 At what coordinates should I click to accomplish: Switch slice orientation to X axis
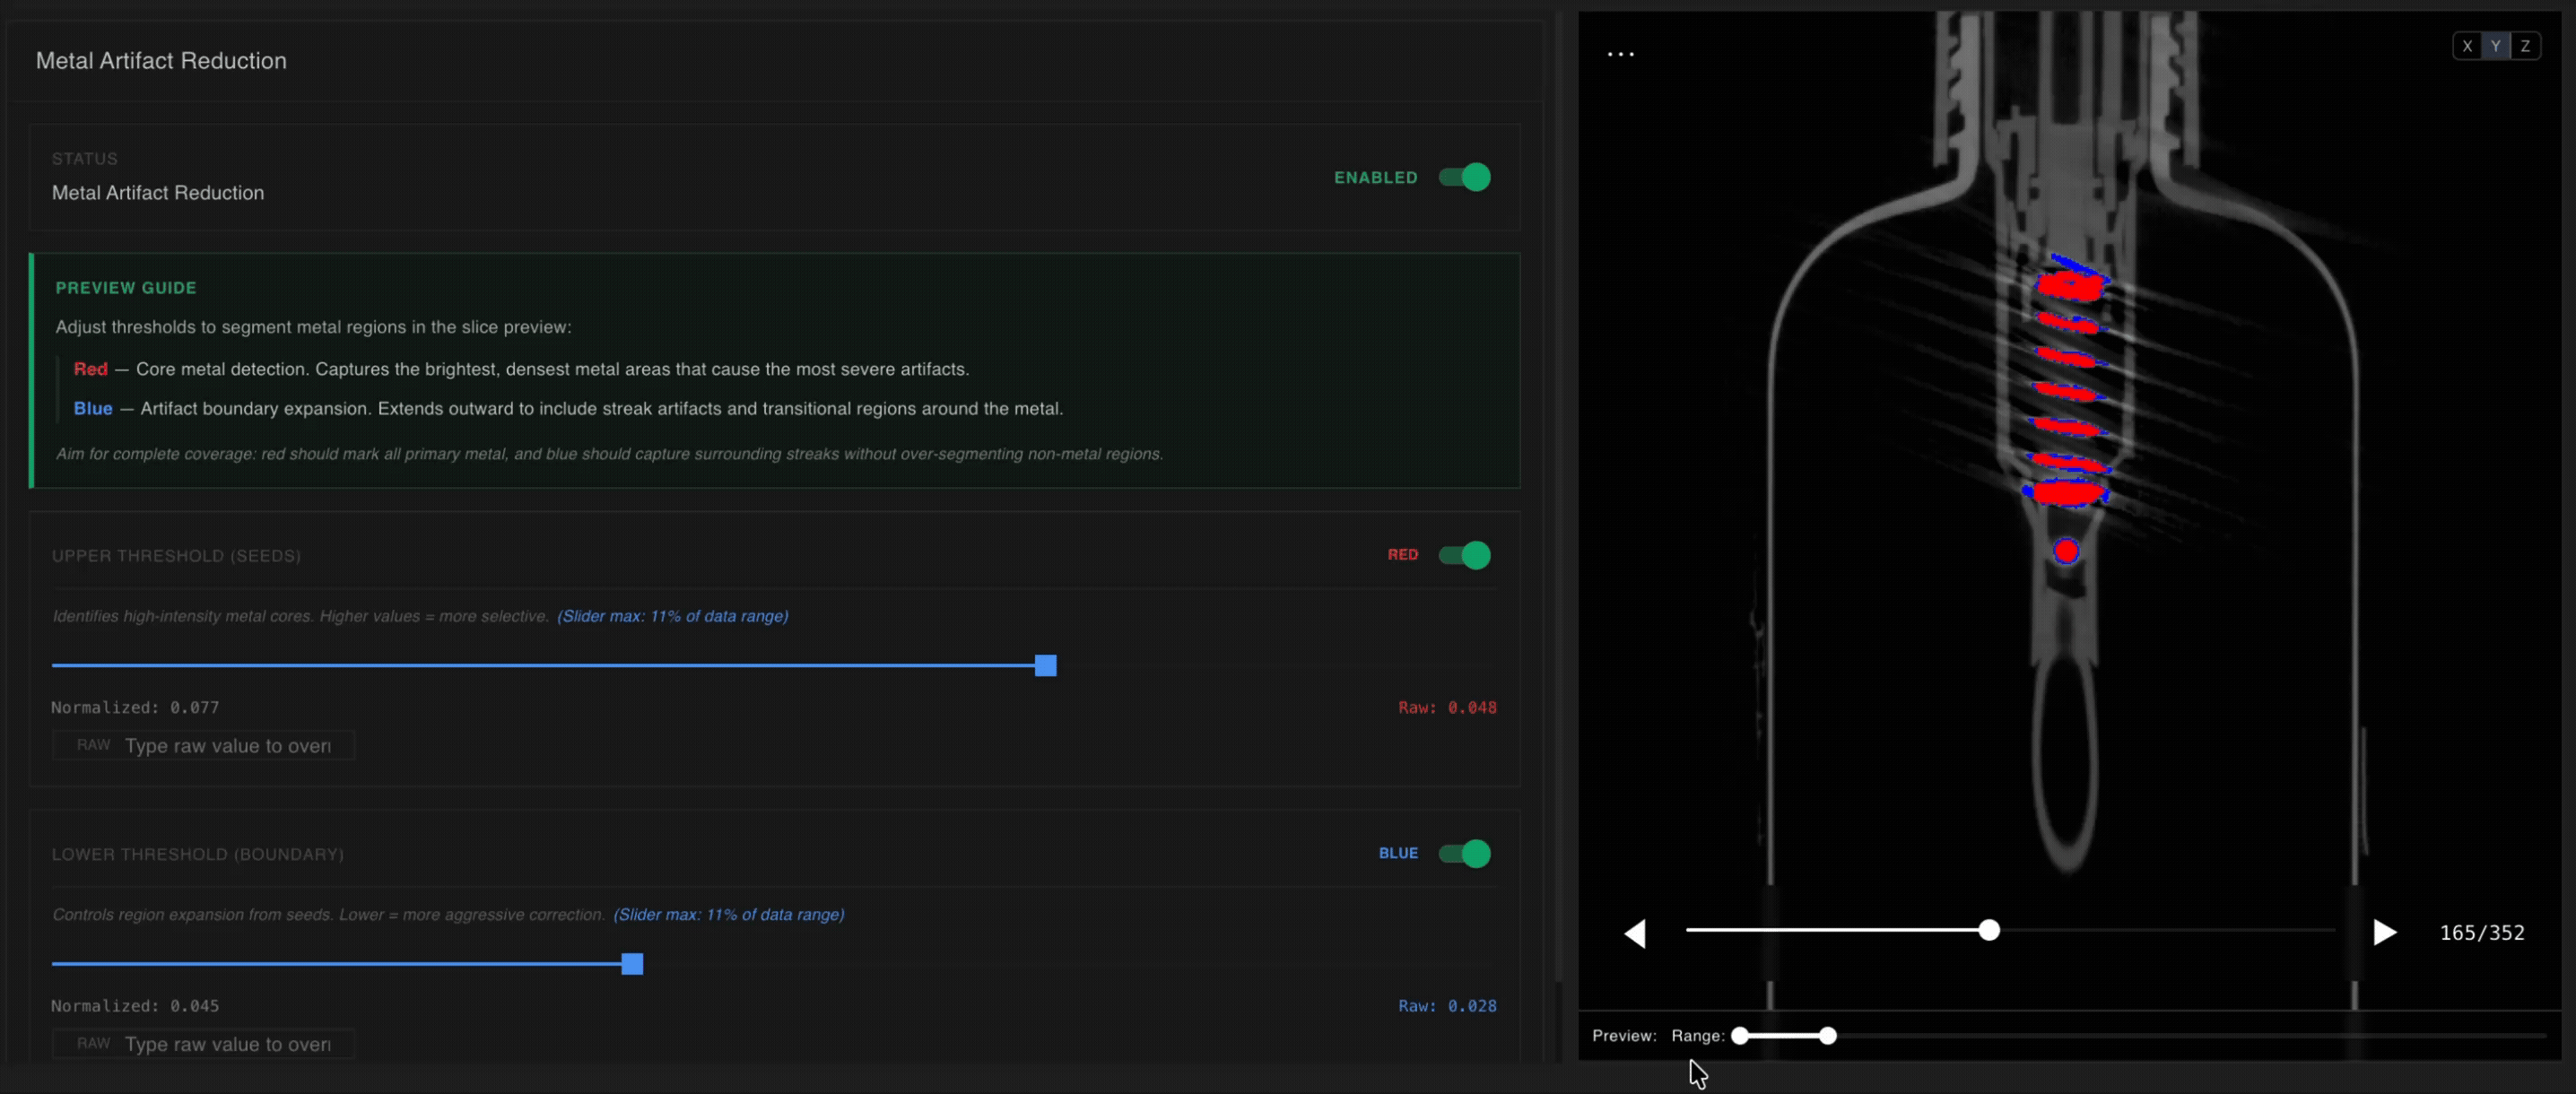coord(2467,45)
